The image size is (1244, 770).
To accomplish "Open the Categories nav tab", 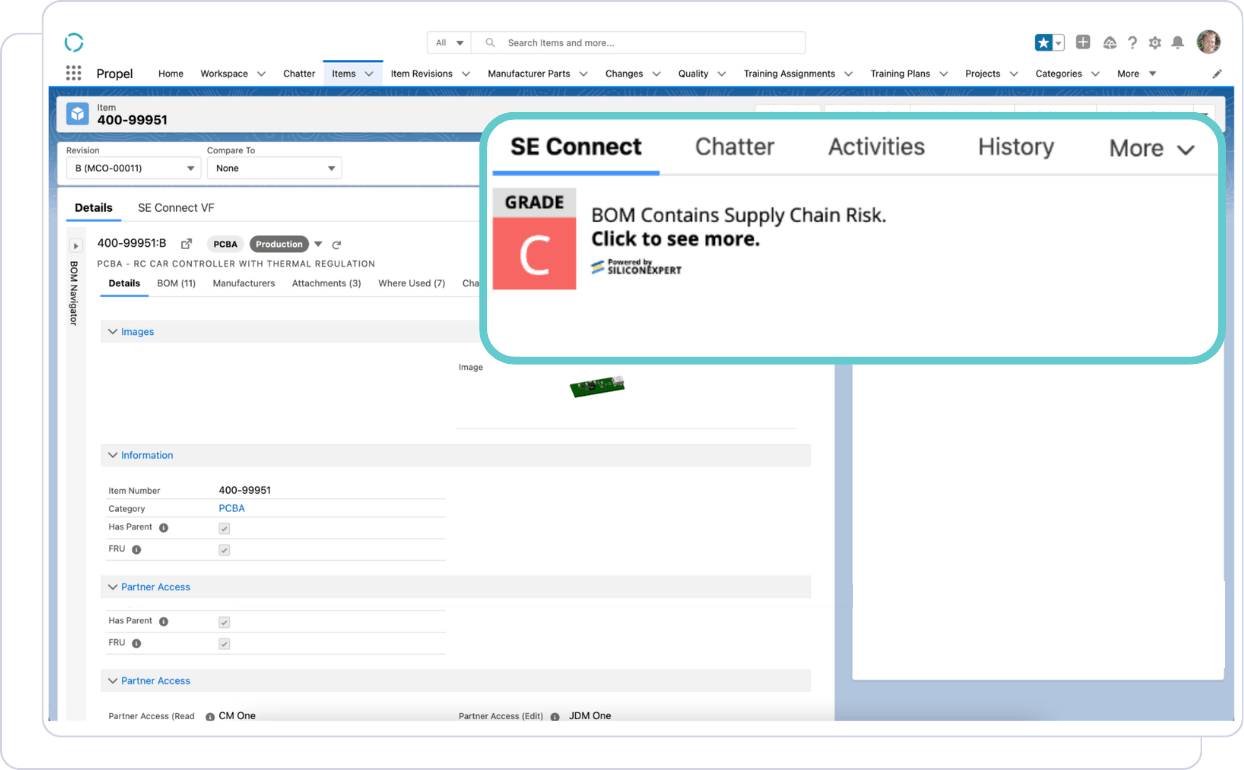I will tap(1059, 74).
